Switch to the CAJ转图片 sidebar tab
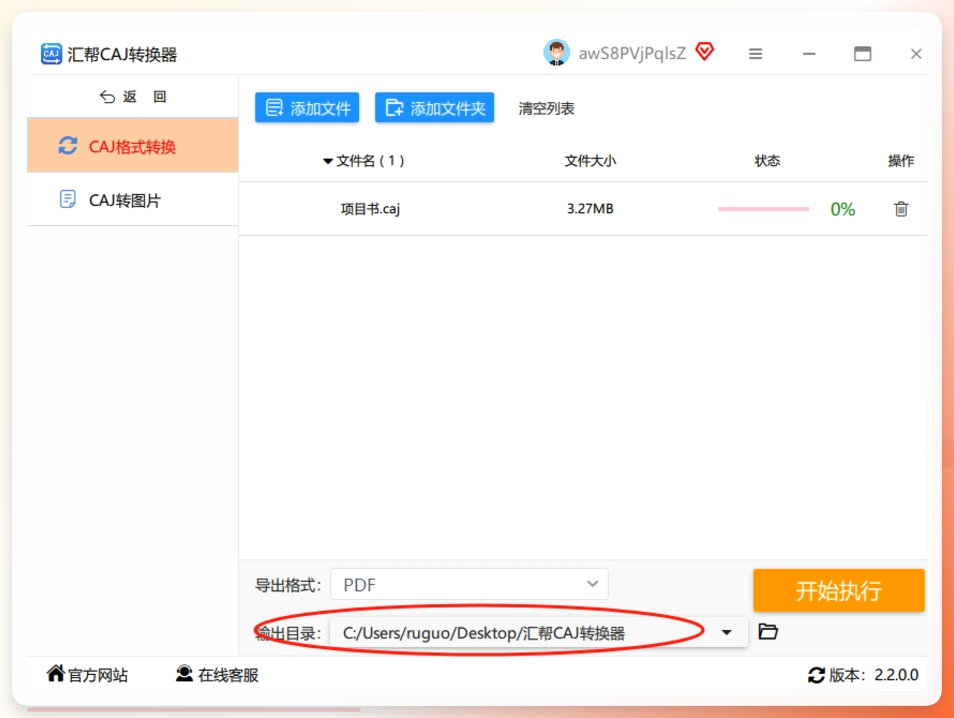This screenshot has width=954, height=718. pos(132,200)
